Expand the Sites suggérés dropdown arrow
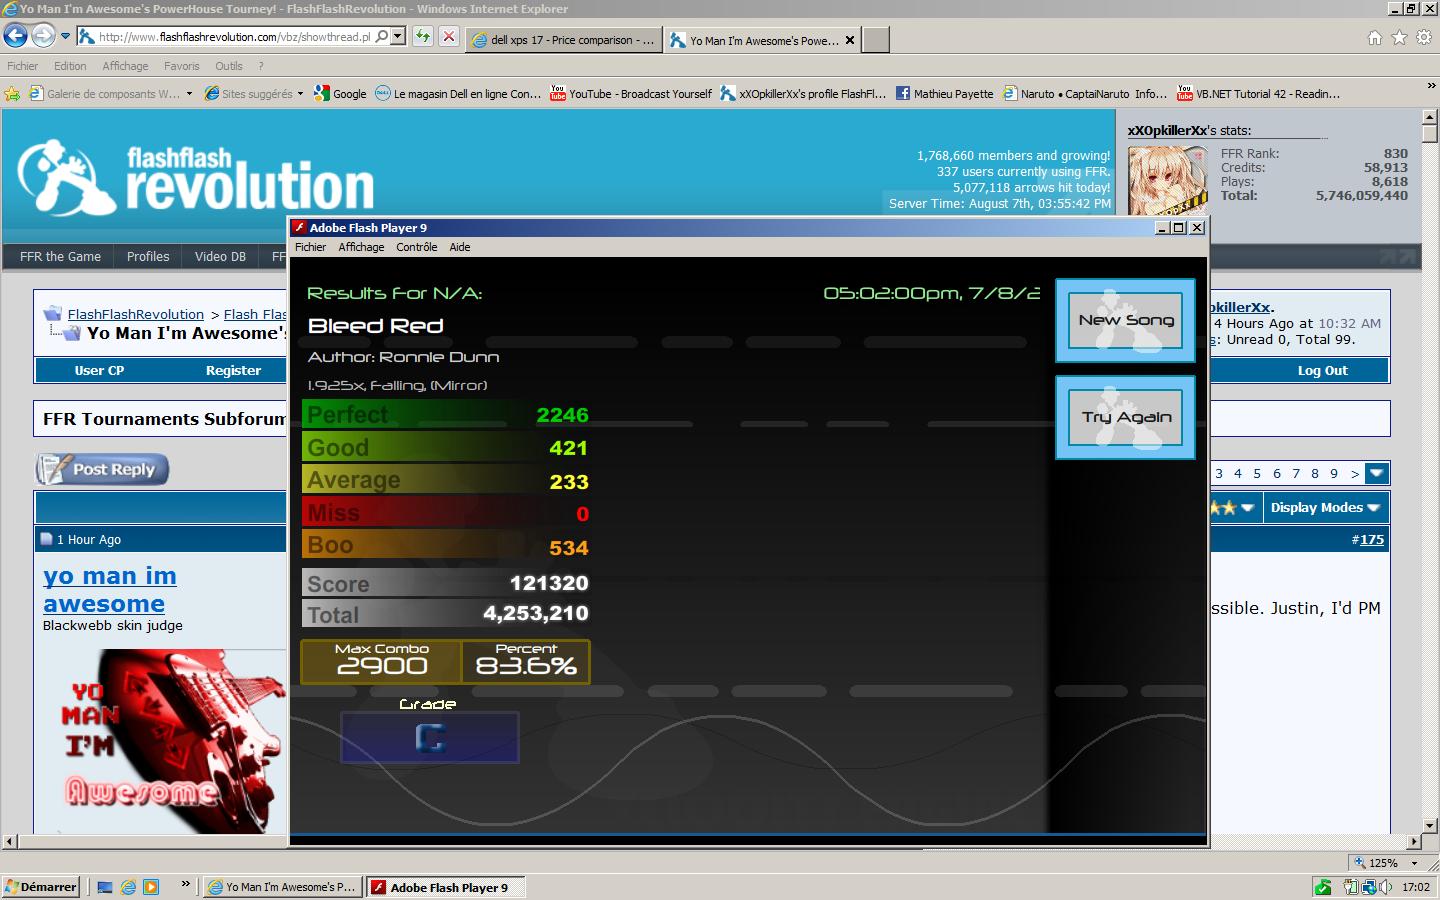Viewport: 1440px width, 900px height. tap(300, 94)
